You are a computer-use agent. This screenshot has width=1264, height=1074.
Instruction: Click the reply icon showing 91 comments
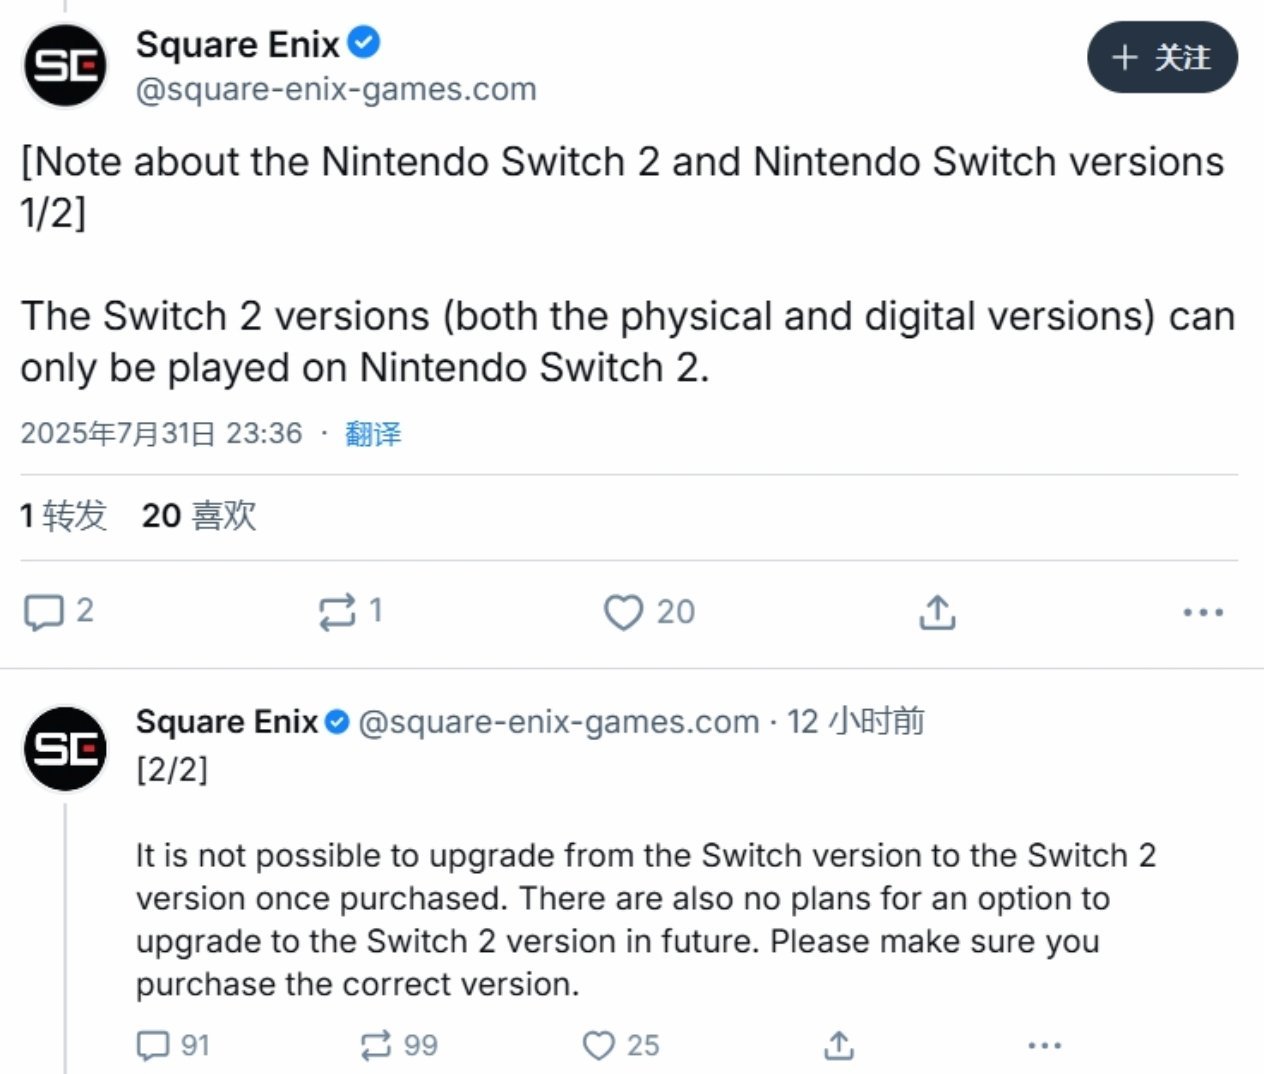(x=153, y=1046)
